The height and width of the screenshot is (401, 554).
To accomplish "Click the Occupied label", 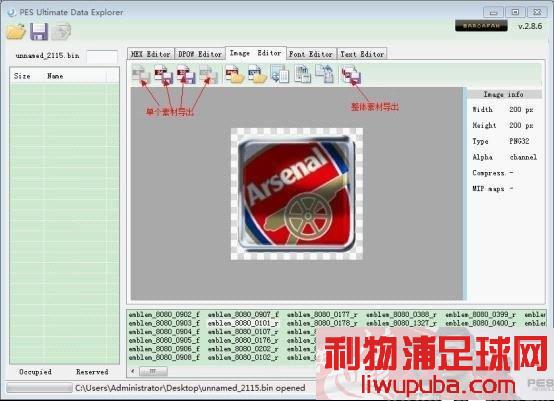I will click(x=35, y=372).
